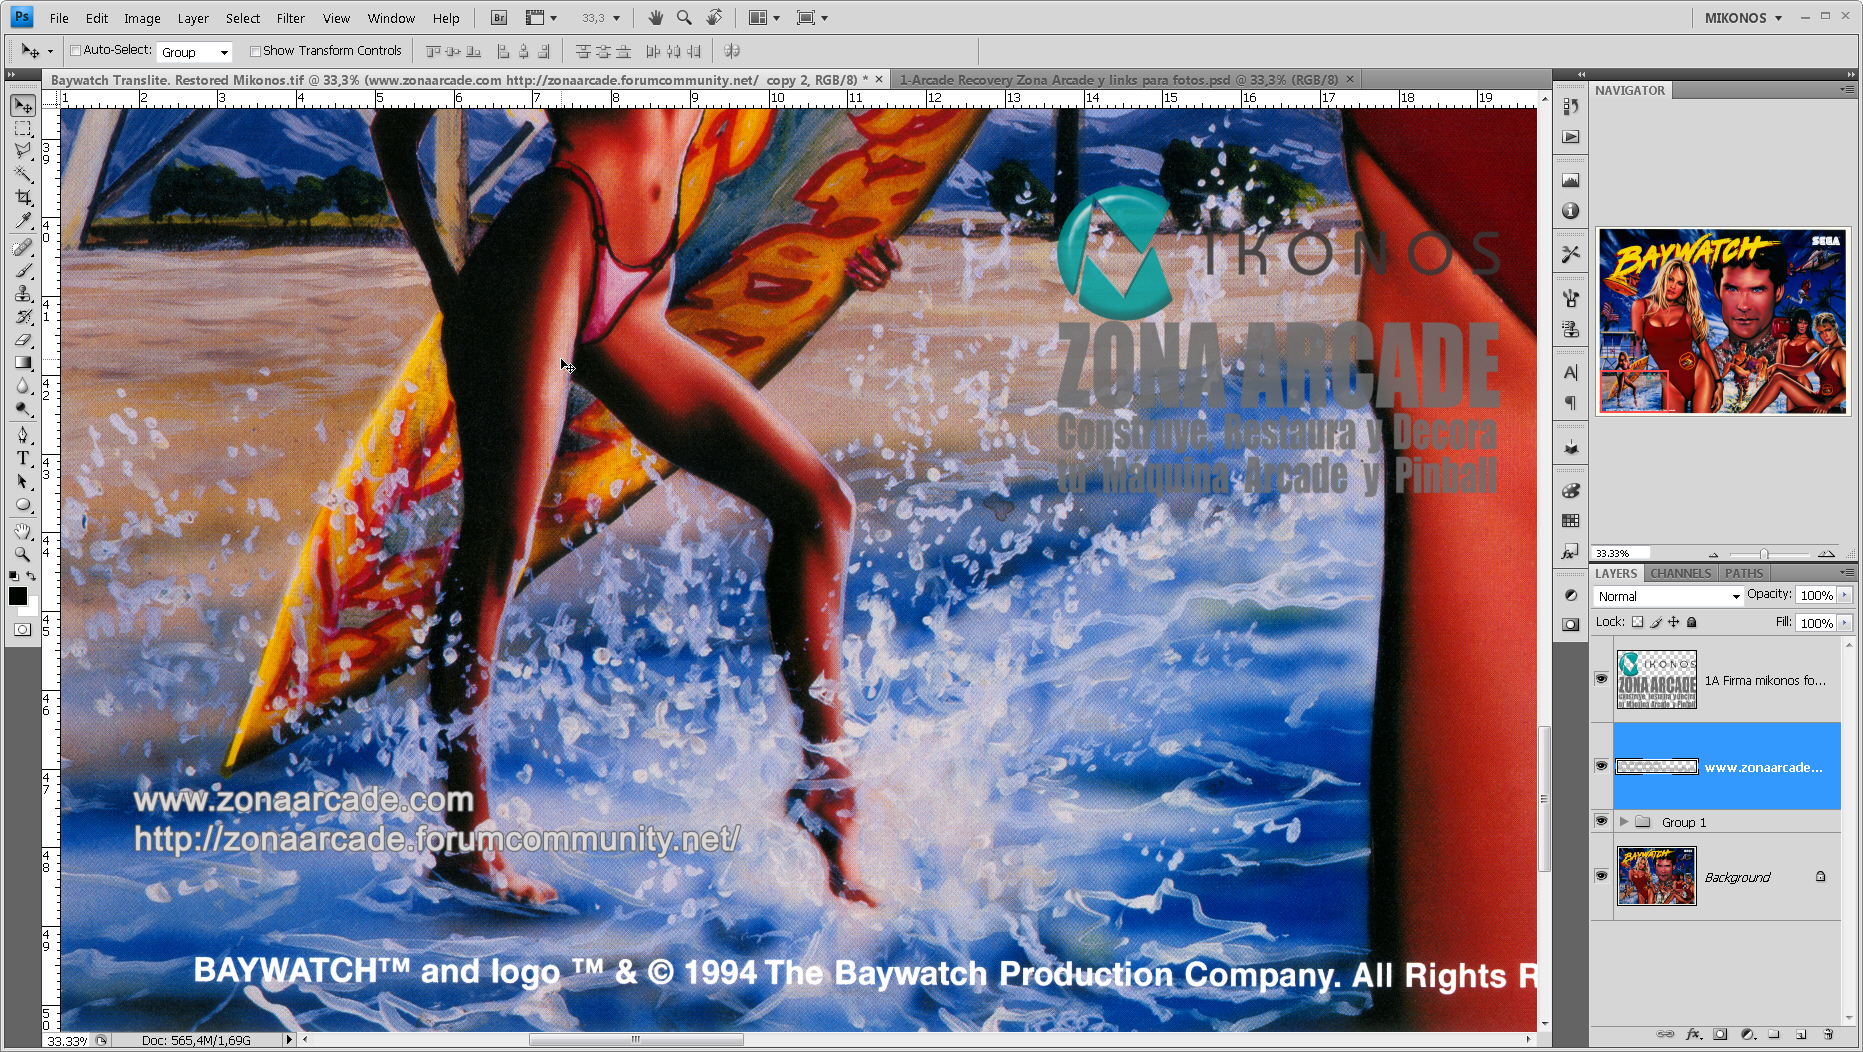Expand the Group 1 layer group
This screenshot has width=1863, height=1052.
(1623, 821)
